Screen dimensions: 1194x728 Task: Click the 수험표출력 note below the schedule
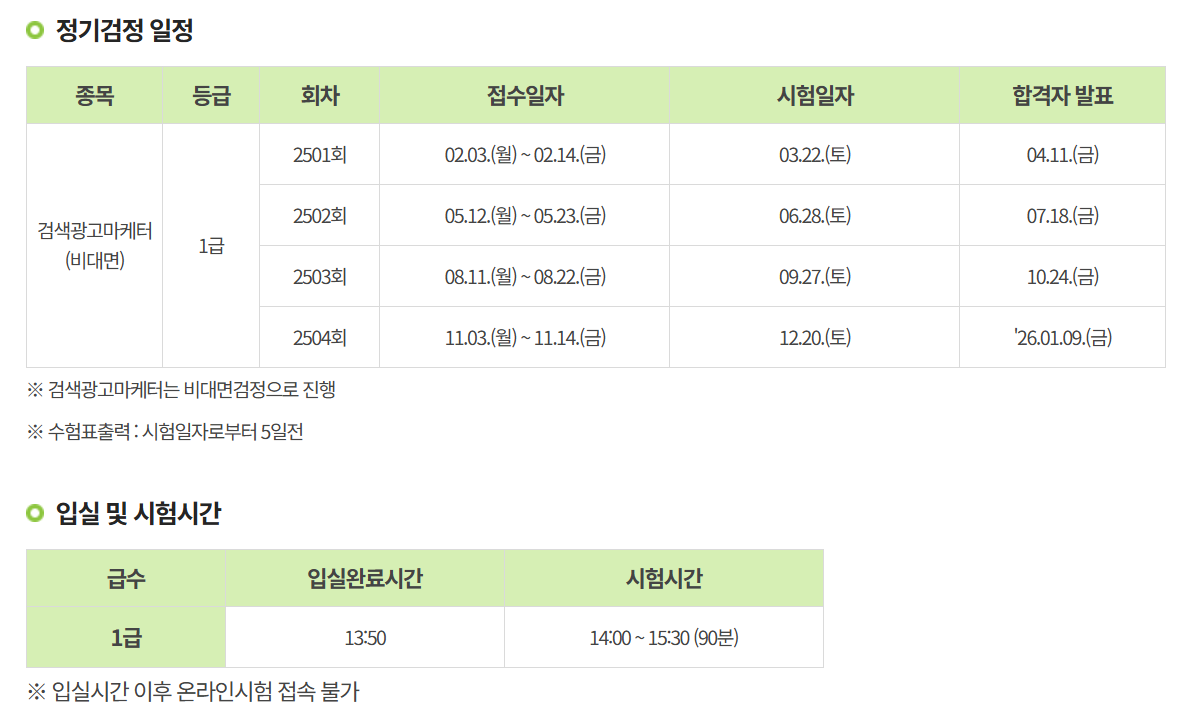[x=166, y=432]
